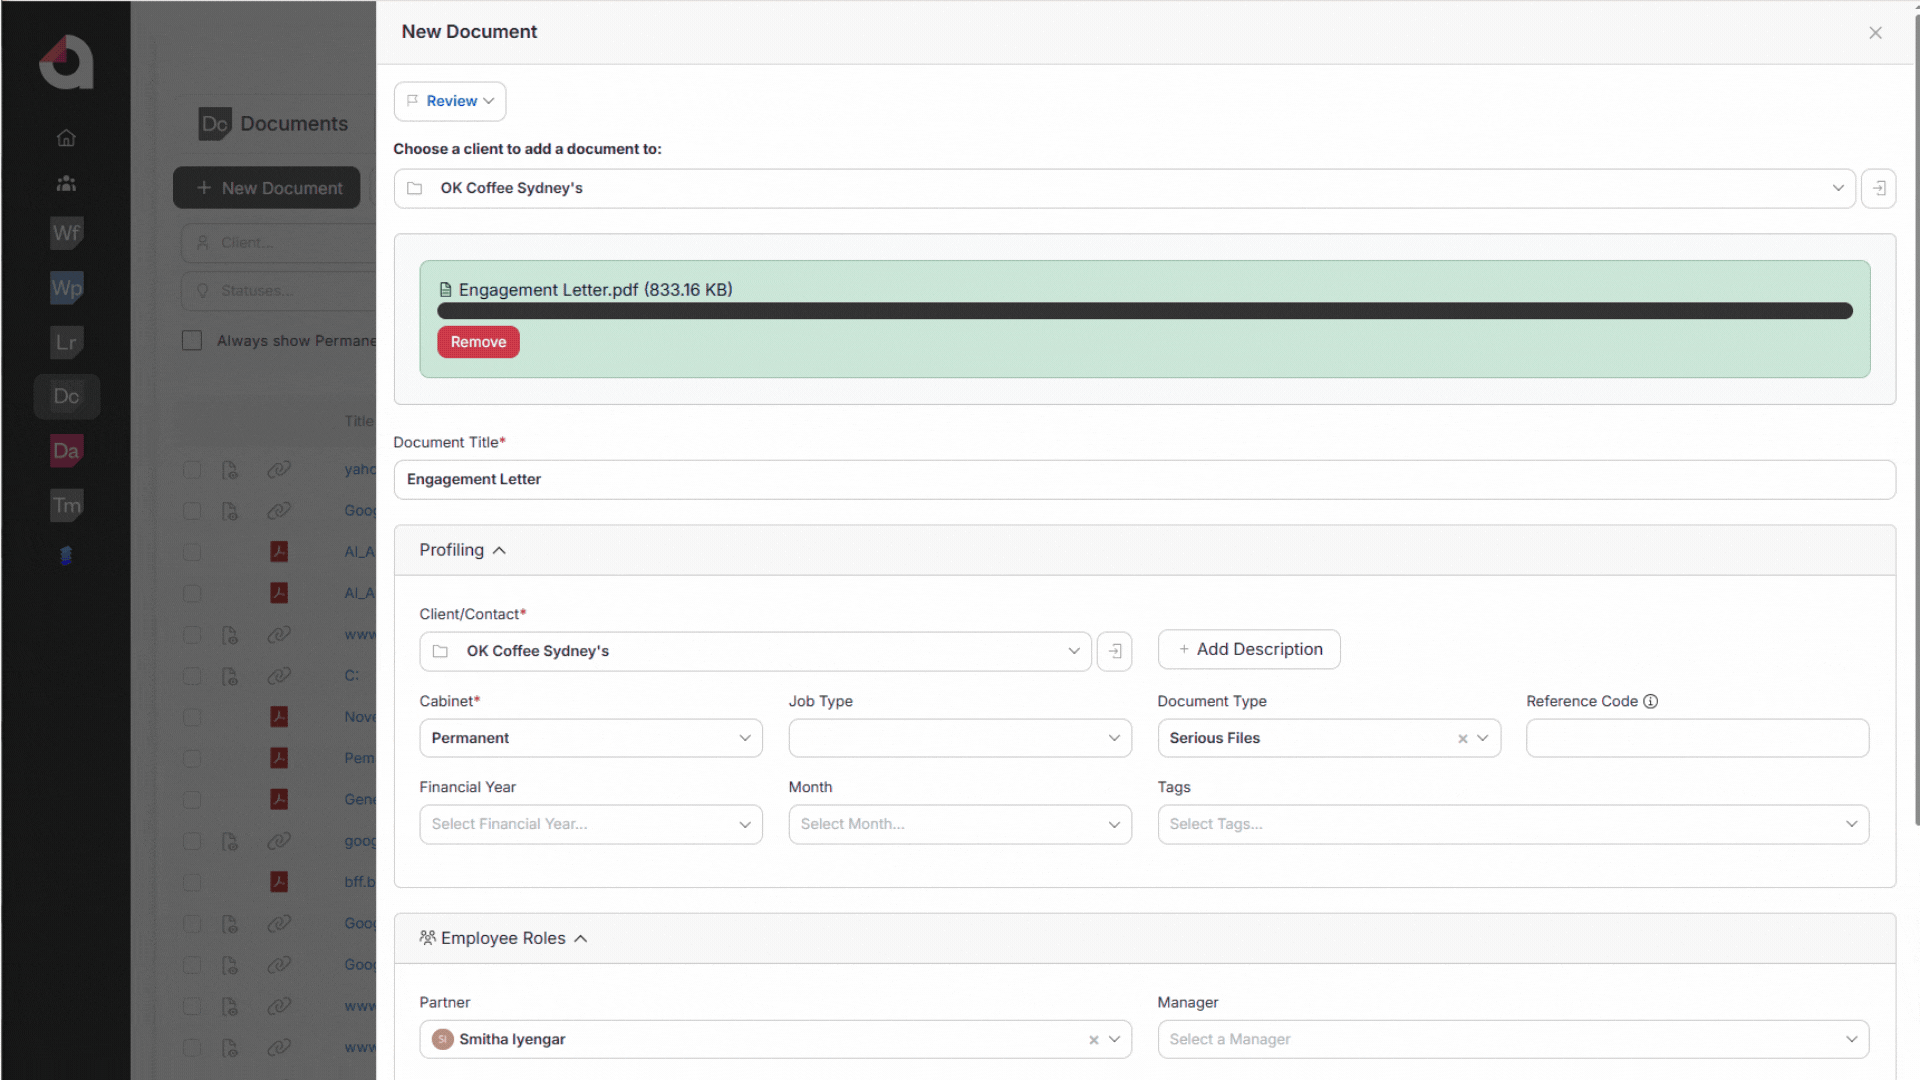
Task: Select the checkbox next to the Google row
Action: click(x=192, y=511)
